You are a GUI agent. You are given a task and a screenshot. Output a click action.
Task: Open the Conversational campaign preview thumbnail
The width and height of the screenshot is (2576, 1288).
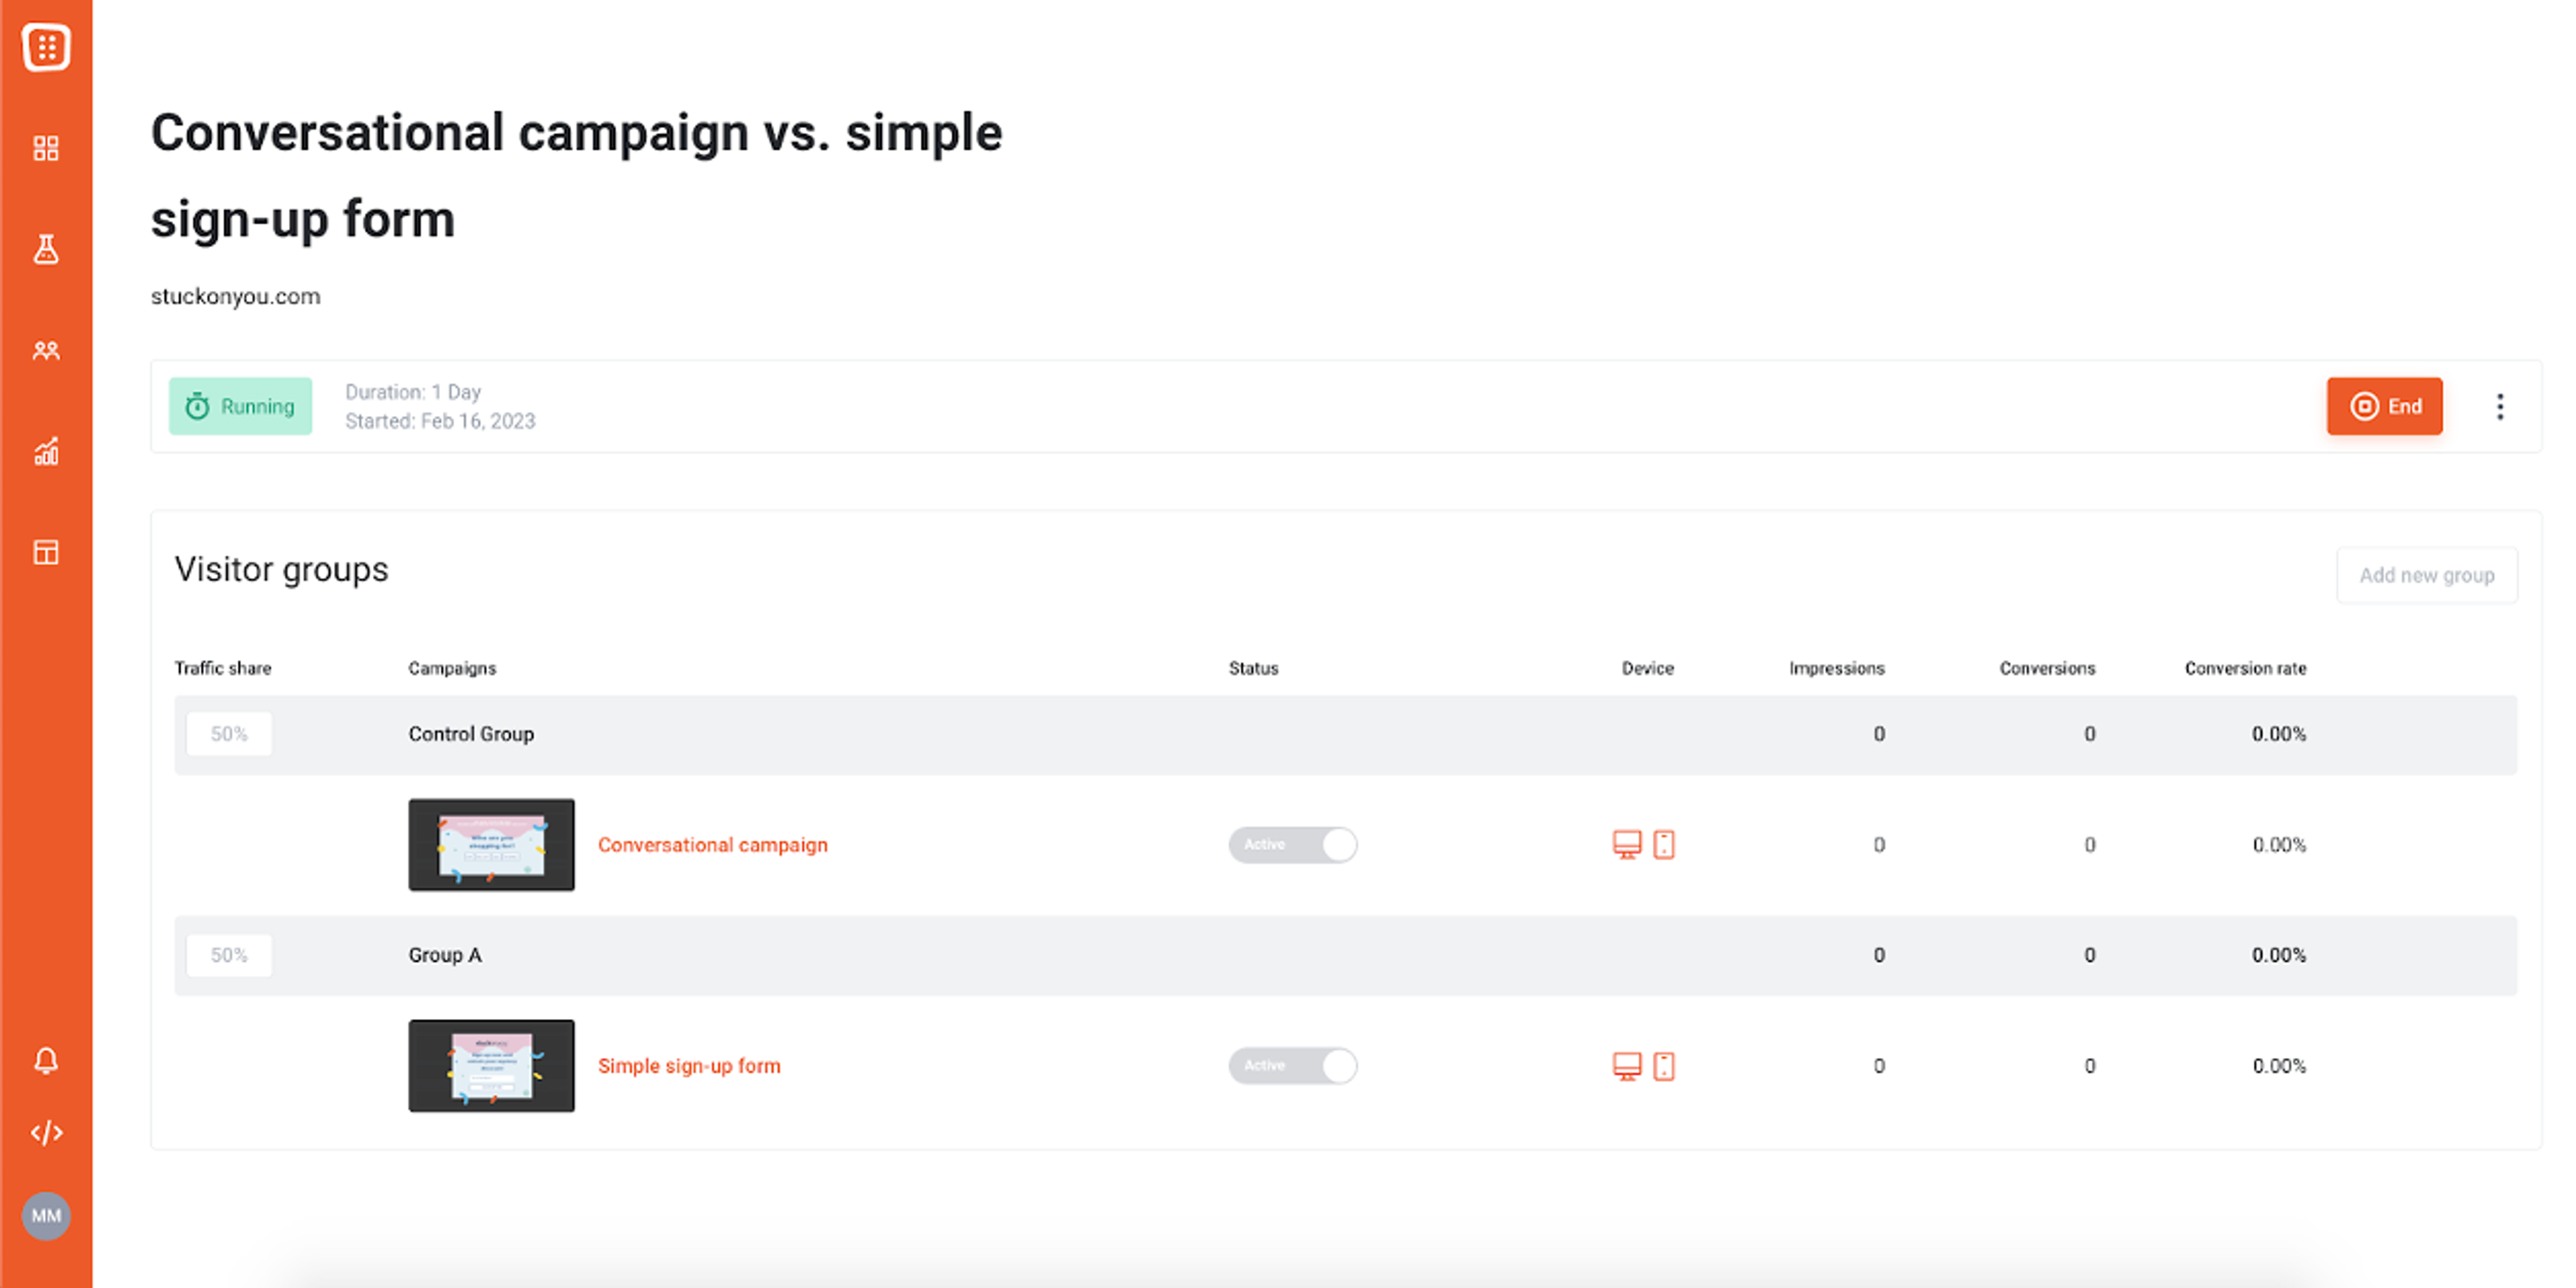491,845
